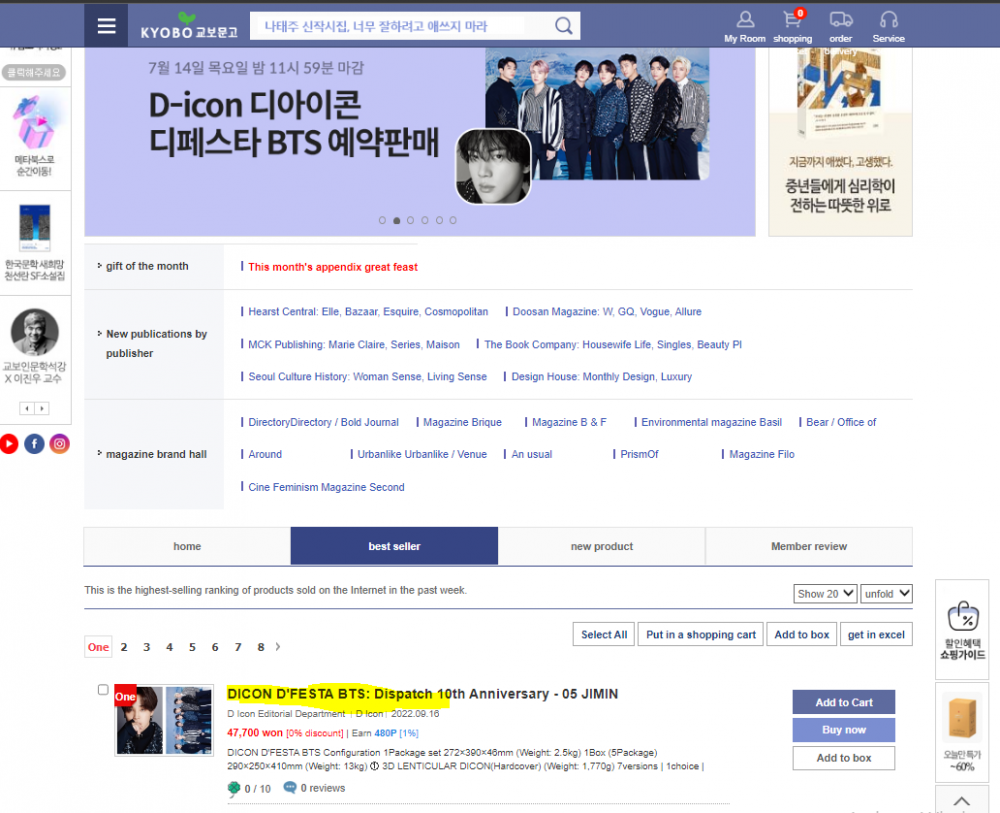1000x813 pixels.
Task: Switch to the Member review tab
Action: pyautogui.click(x=809, y=546)
